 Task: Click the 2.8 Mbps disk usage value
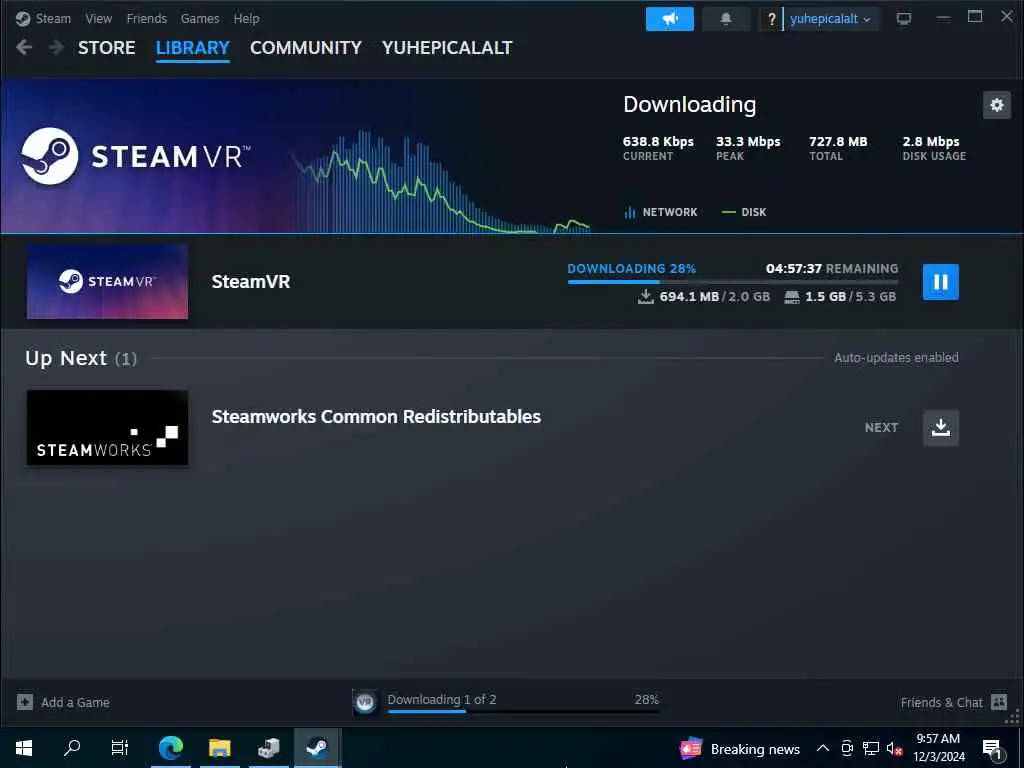tap(931, 142)
